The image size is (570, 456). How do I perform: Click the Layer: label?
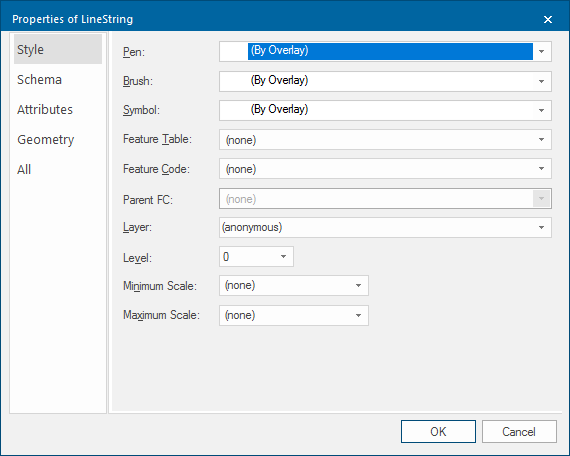tap(137, 227)
